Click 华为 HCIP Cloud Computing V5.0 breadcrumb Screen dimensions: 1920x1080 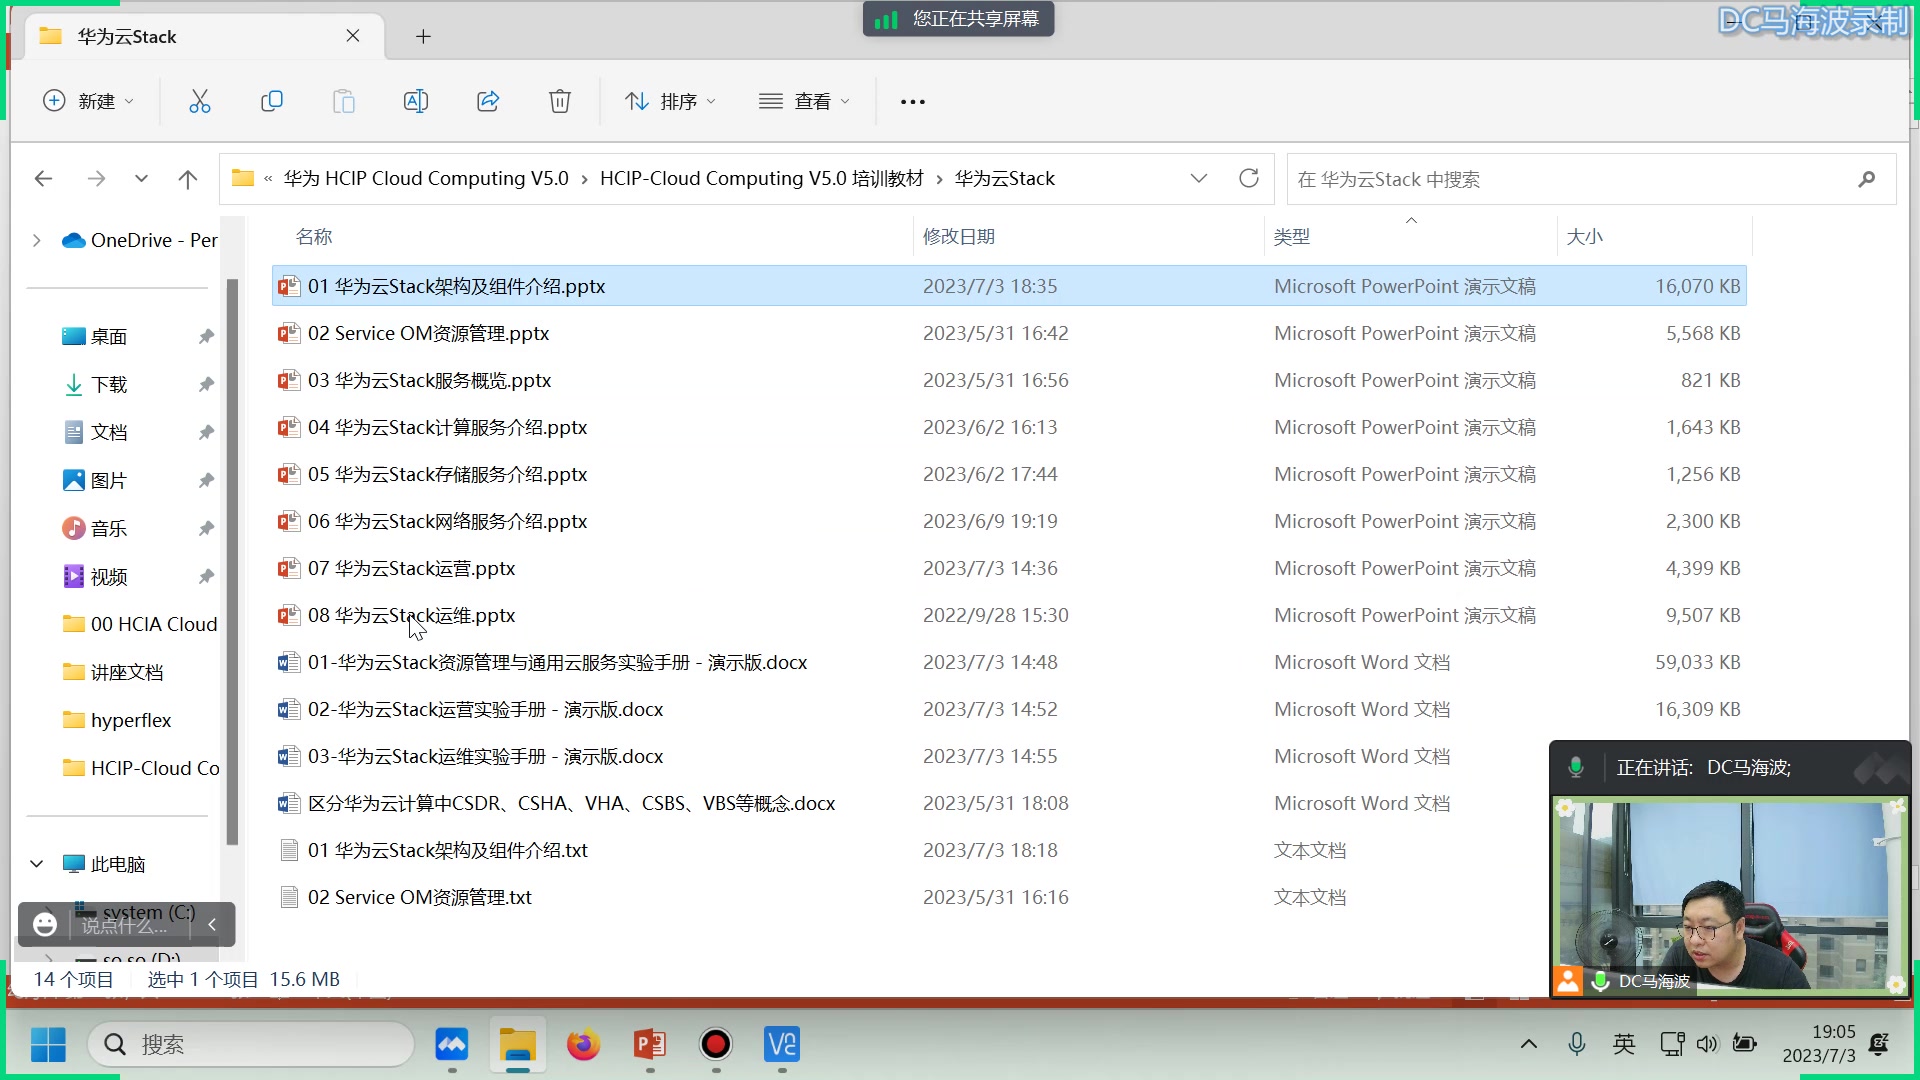click(x=426, y=178)
